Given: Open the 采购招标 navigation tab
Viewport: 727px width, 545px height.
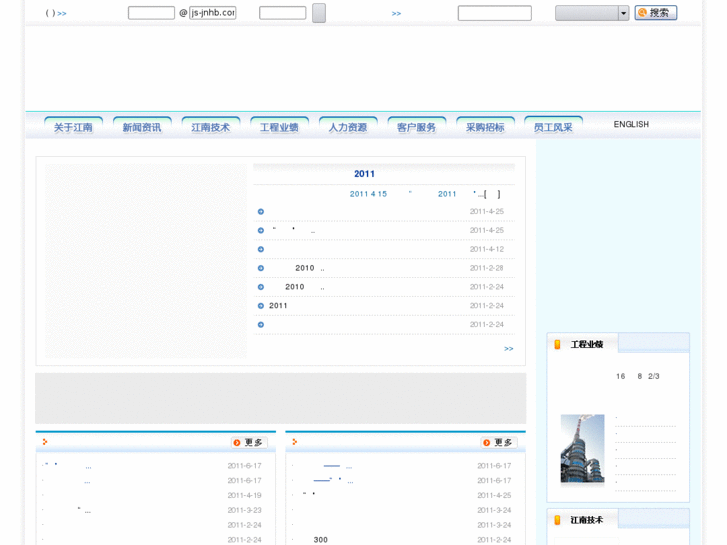Looking at the screenshot, I should click(x=485, y=127).
